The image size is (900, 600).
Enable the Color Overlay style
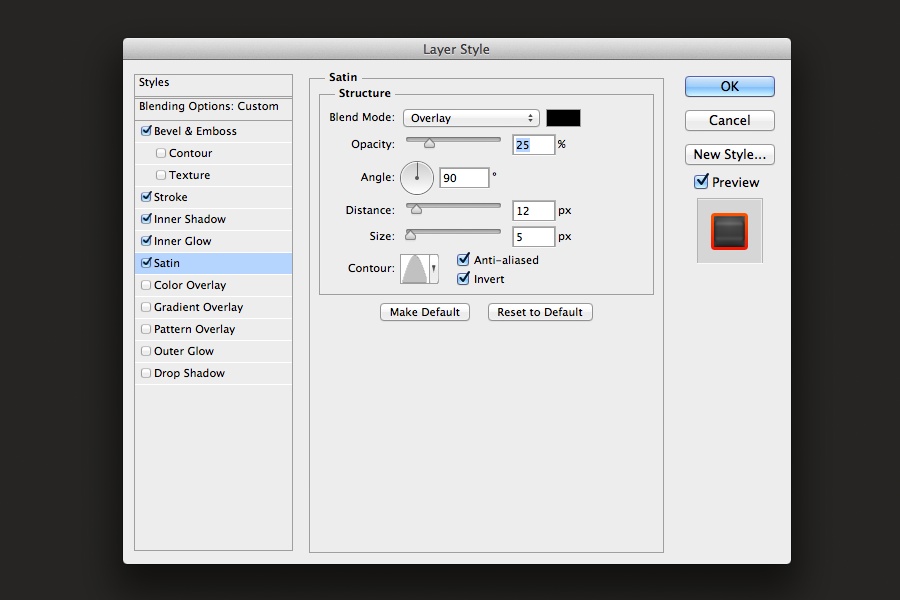point(146,285)
